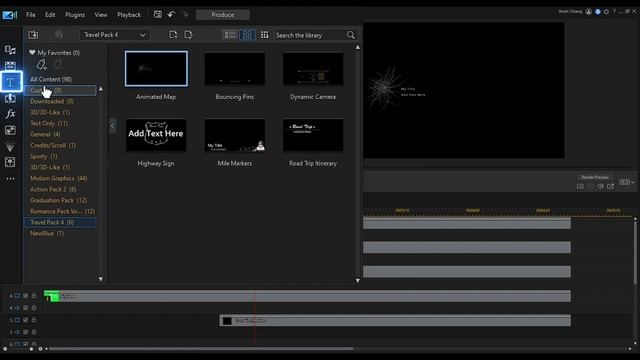Image resolution: width=640 pixels, height=360 pixels.
Task: Select the Highway Sign title thumbnail
Action: (x=156, y=135)
